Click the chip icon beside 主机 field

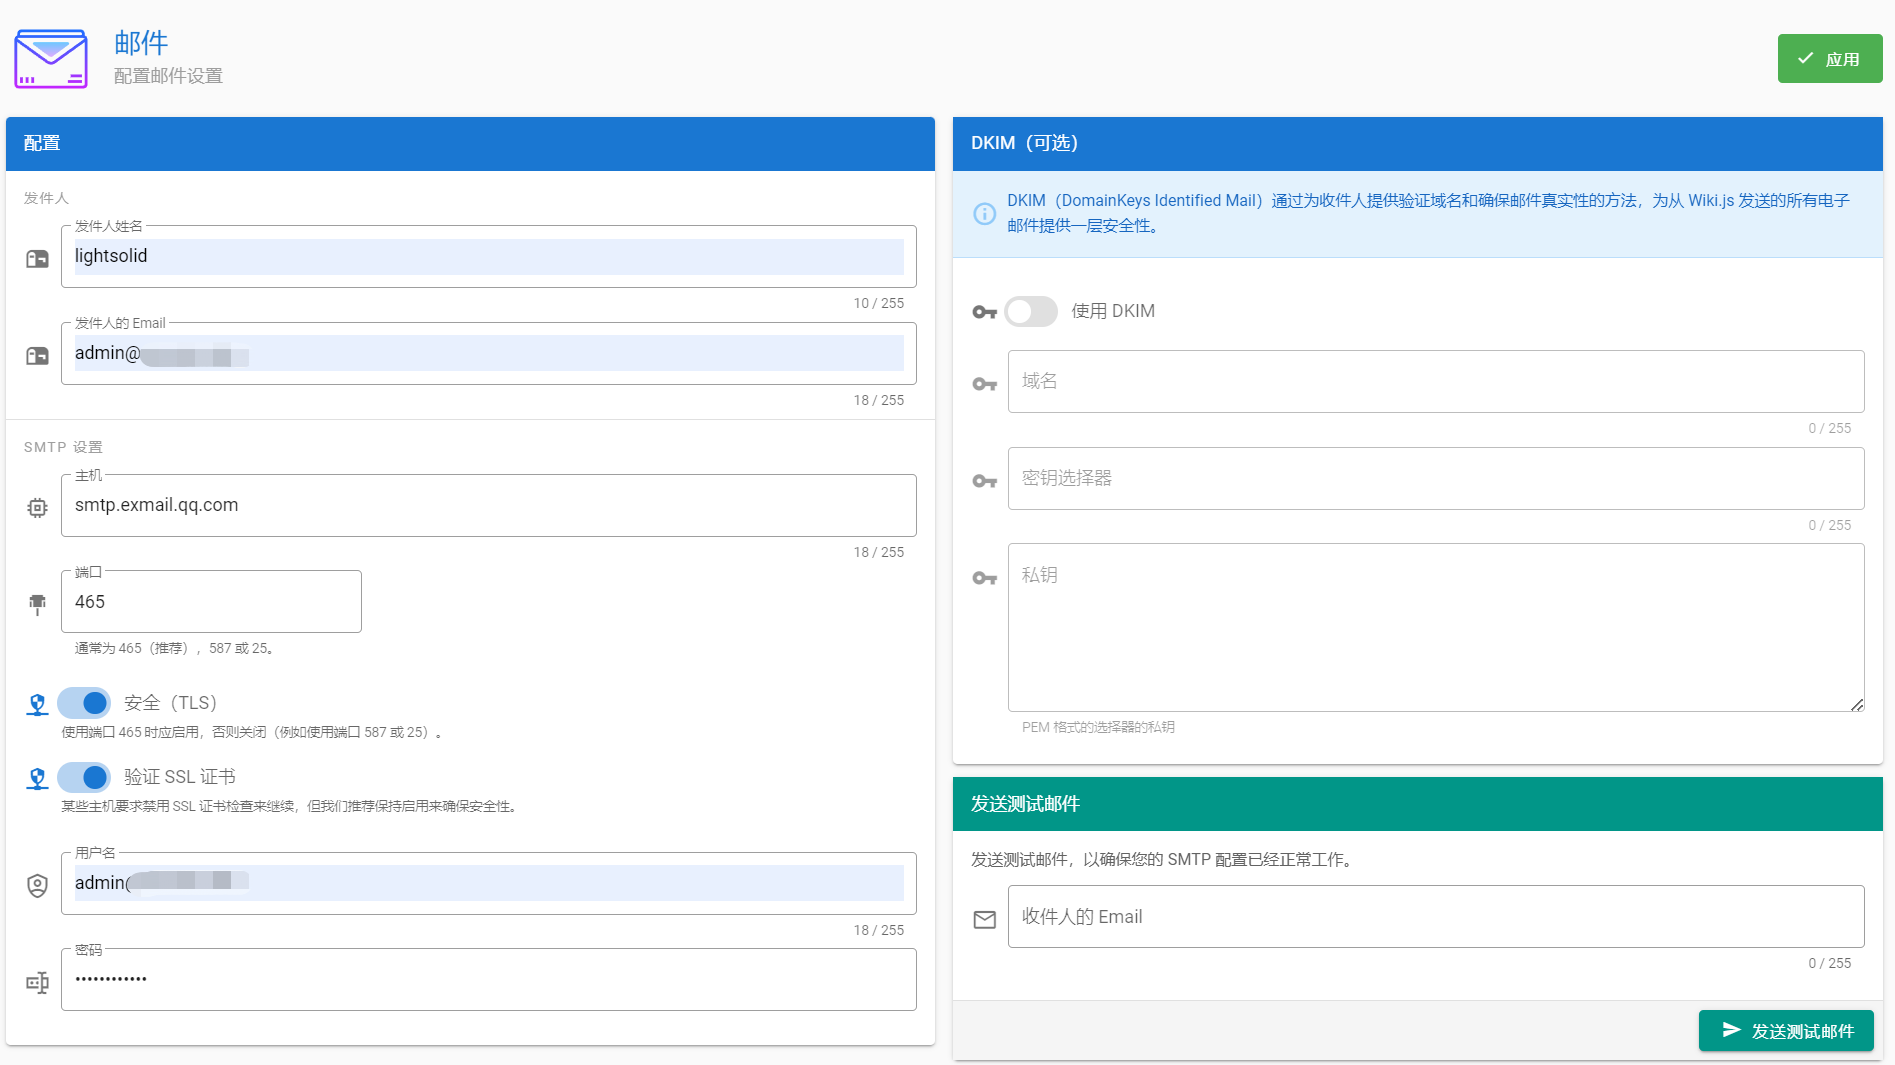pos(37,508)
